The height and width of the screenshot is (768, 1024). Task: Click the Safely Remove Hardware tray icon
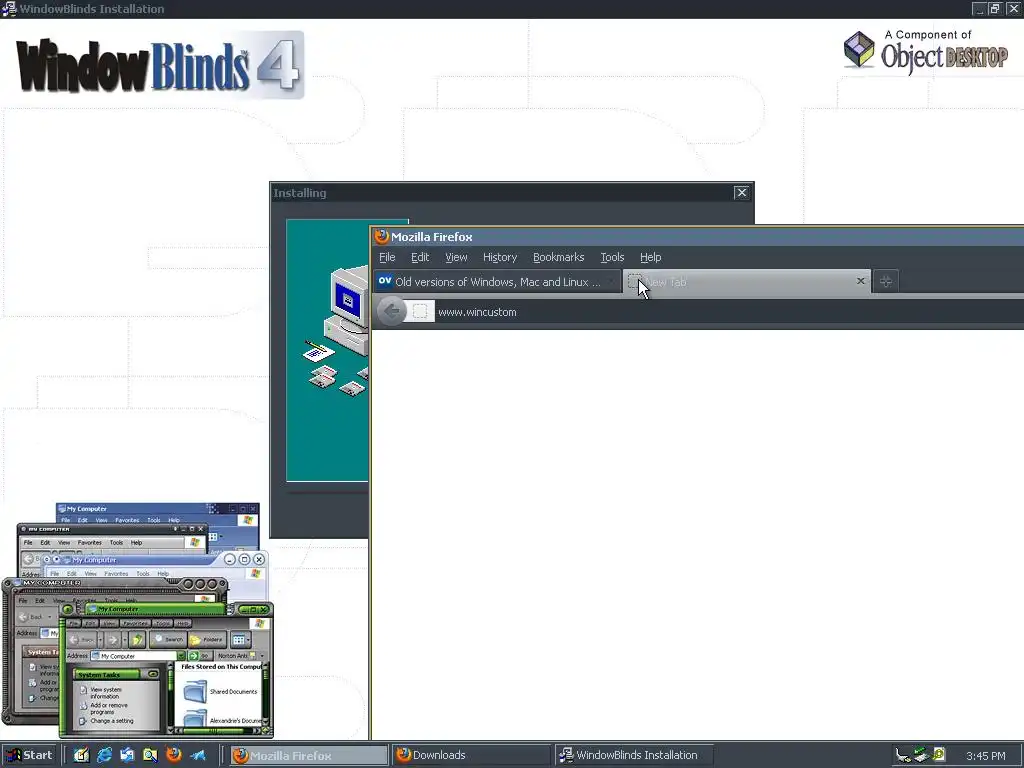(x=921, y=755)
